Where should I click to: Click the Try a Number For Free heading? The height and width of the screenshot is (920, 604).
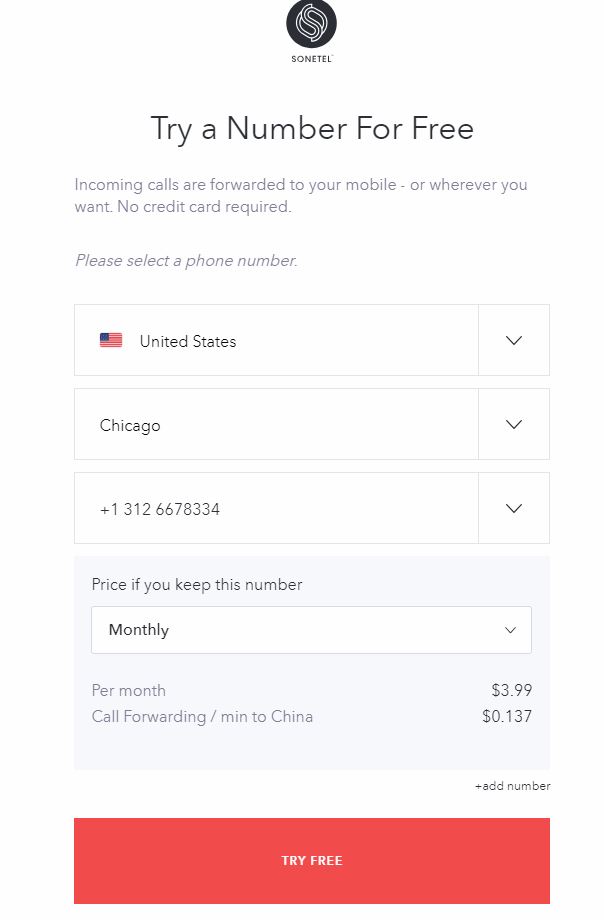coord(312,128)
